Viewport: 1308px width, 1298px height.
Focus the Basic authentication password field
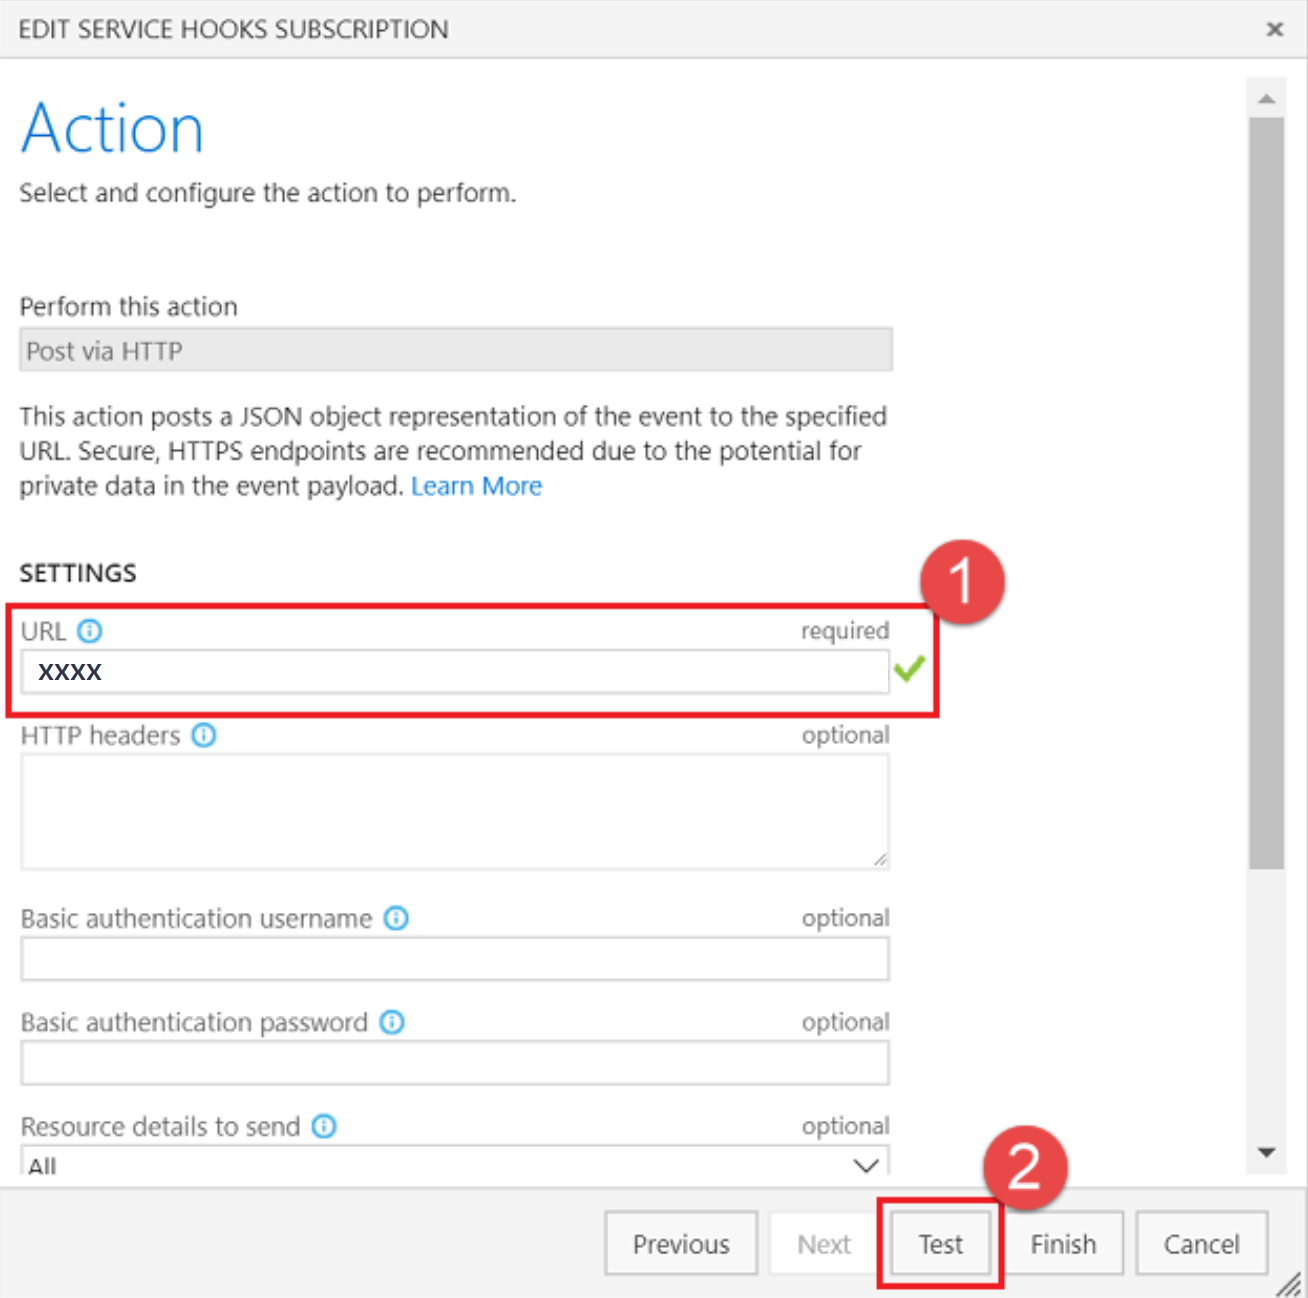coord(455,1063)
